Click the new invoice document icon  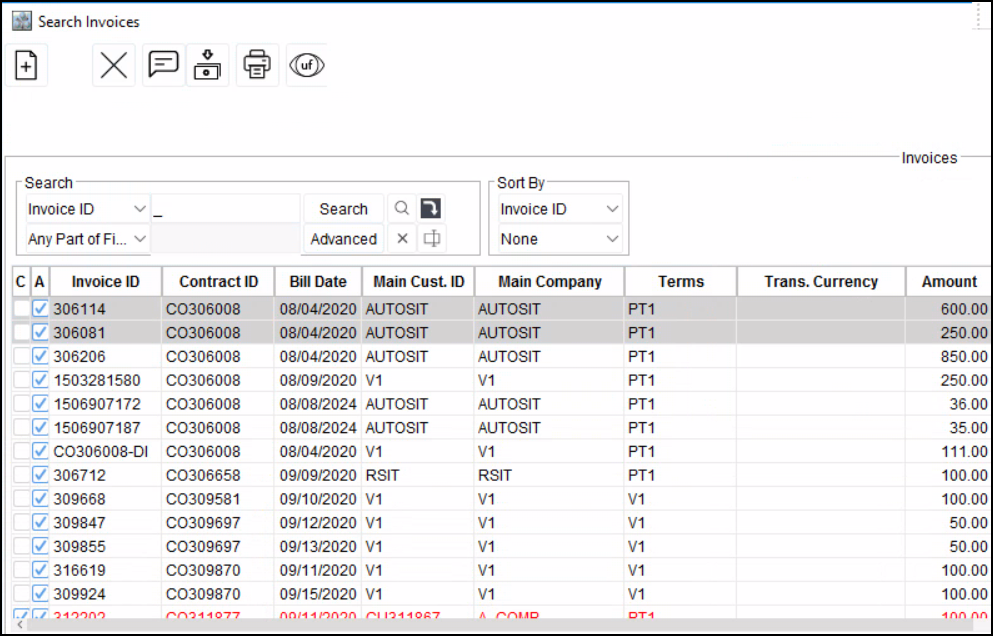[x=27, y=66]
